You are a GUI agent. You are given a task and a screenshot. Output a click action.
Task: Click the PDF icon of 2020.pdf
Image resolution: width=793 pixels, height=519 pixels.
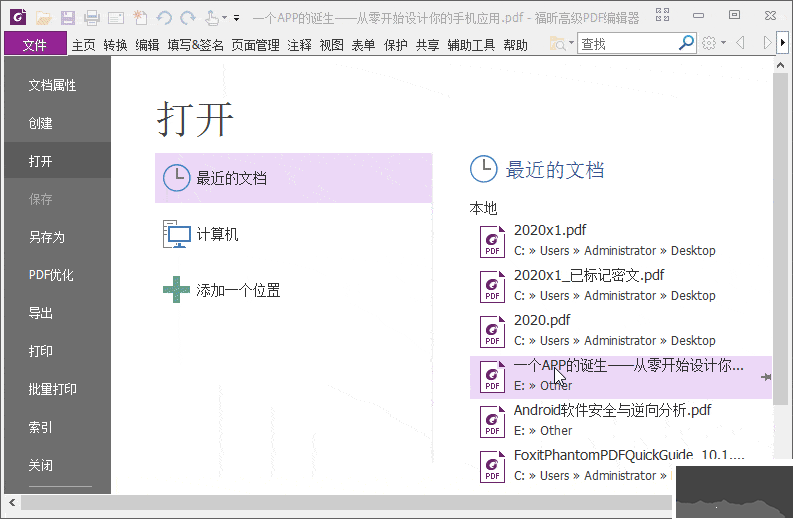coord(492,331)
